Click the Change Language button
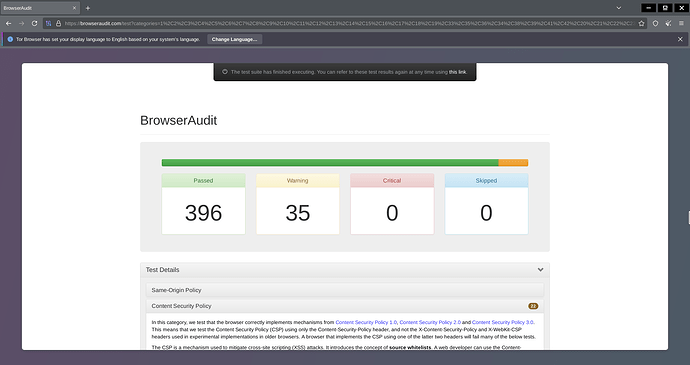The image size is (690, 365). click(235, 39)
